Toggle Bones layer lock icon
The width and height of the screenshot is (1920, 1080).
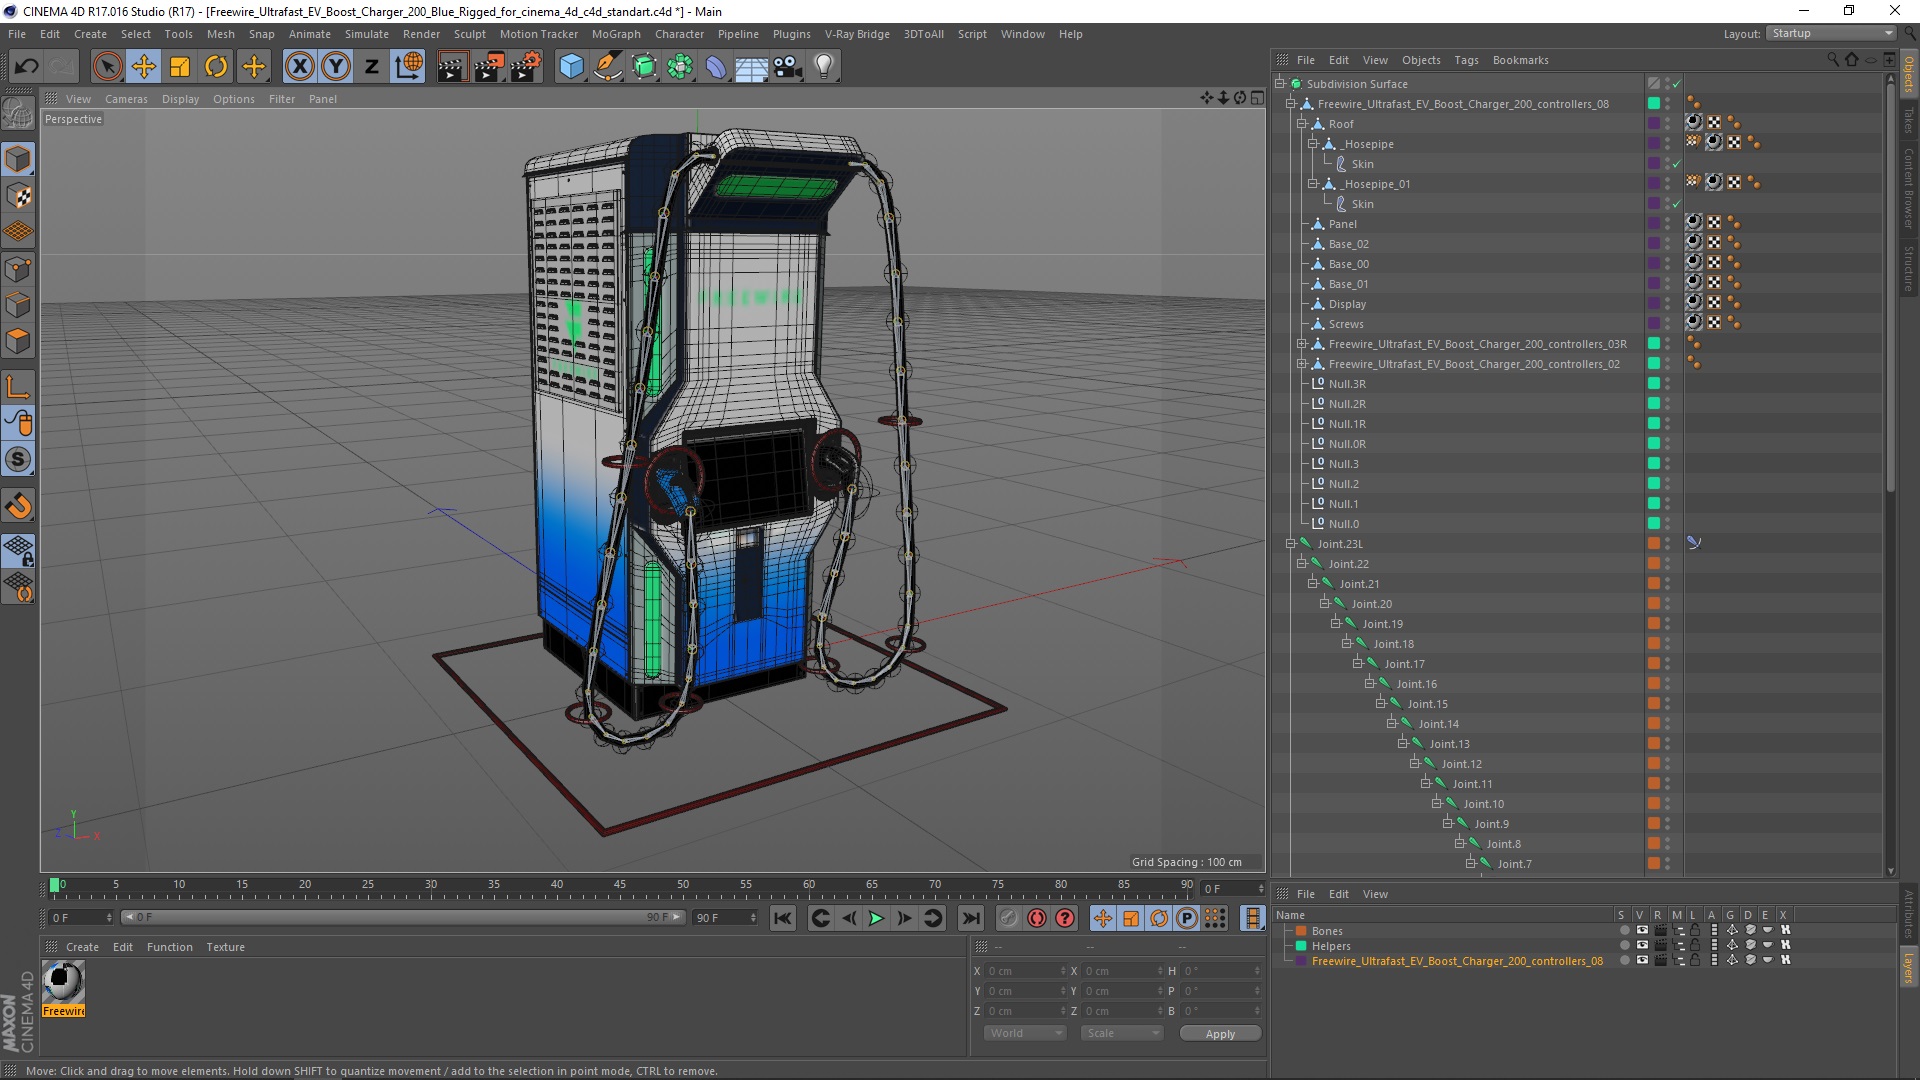tap(1695, 930)
